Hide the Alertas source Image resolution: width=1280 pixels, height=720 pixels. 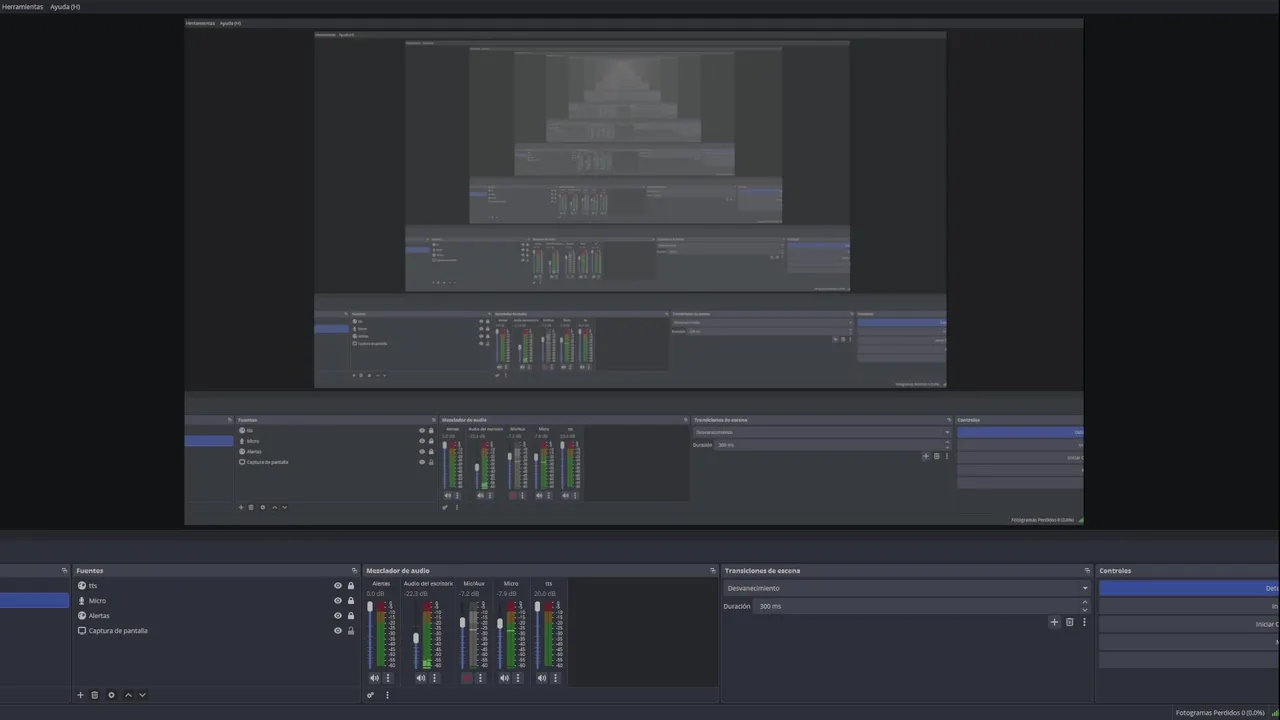tap(338, 616)
